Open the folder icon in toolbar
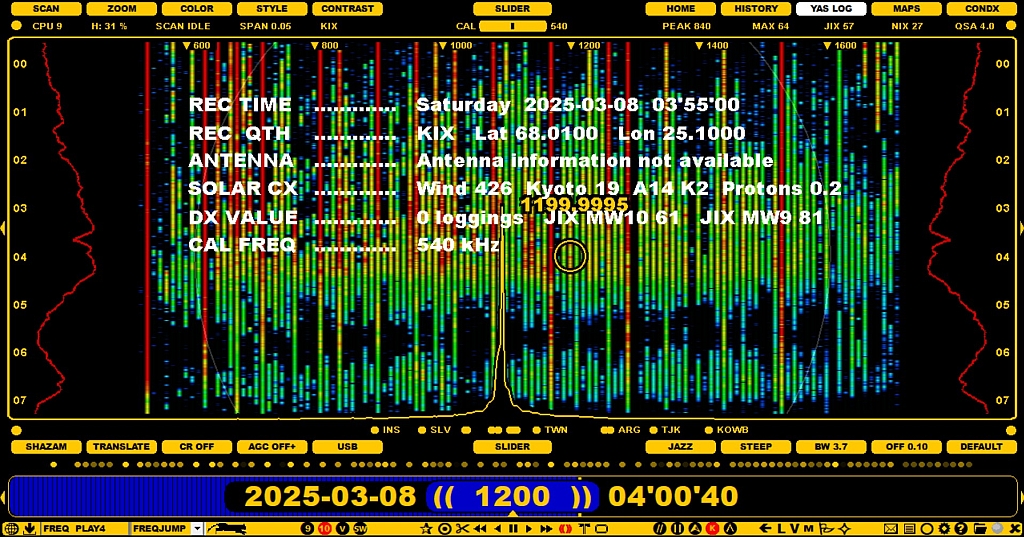1024x537 pixels. (980, 528)
